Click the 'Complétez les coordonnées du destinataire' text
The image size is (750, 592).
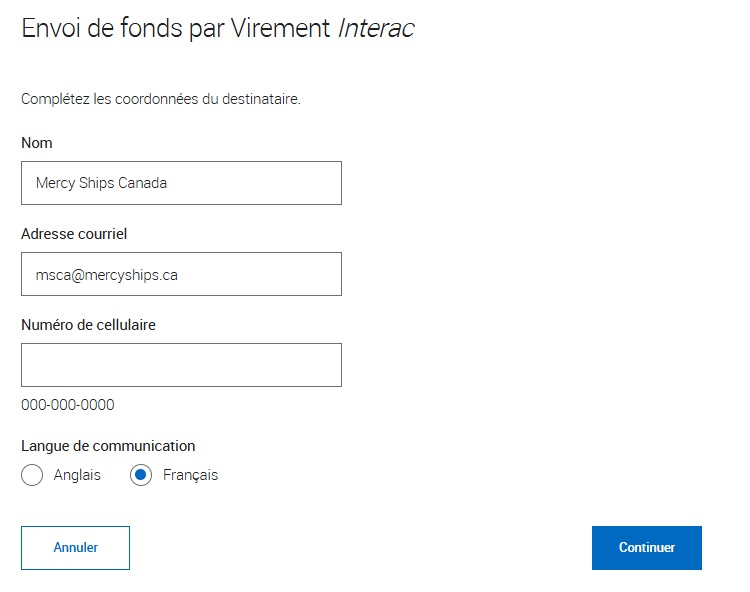(x=161, y=99)
